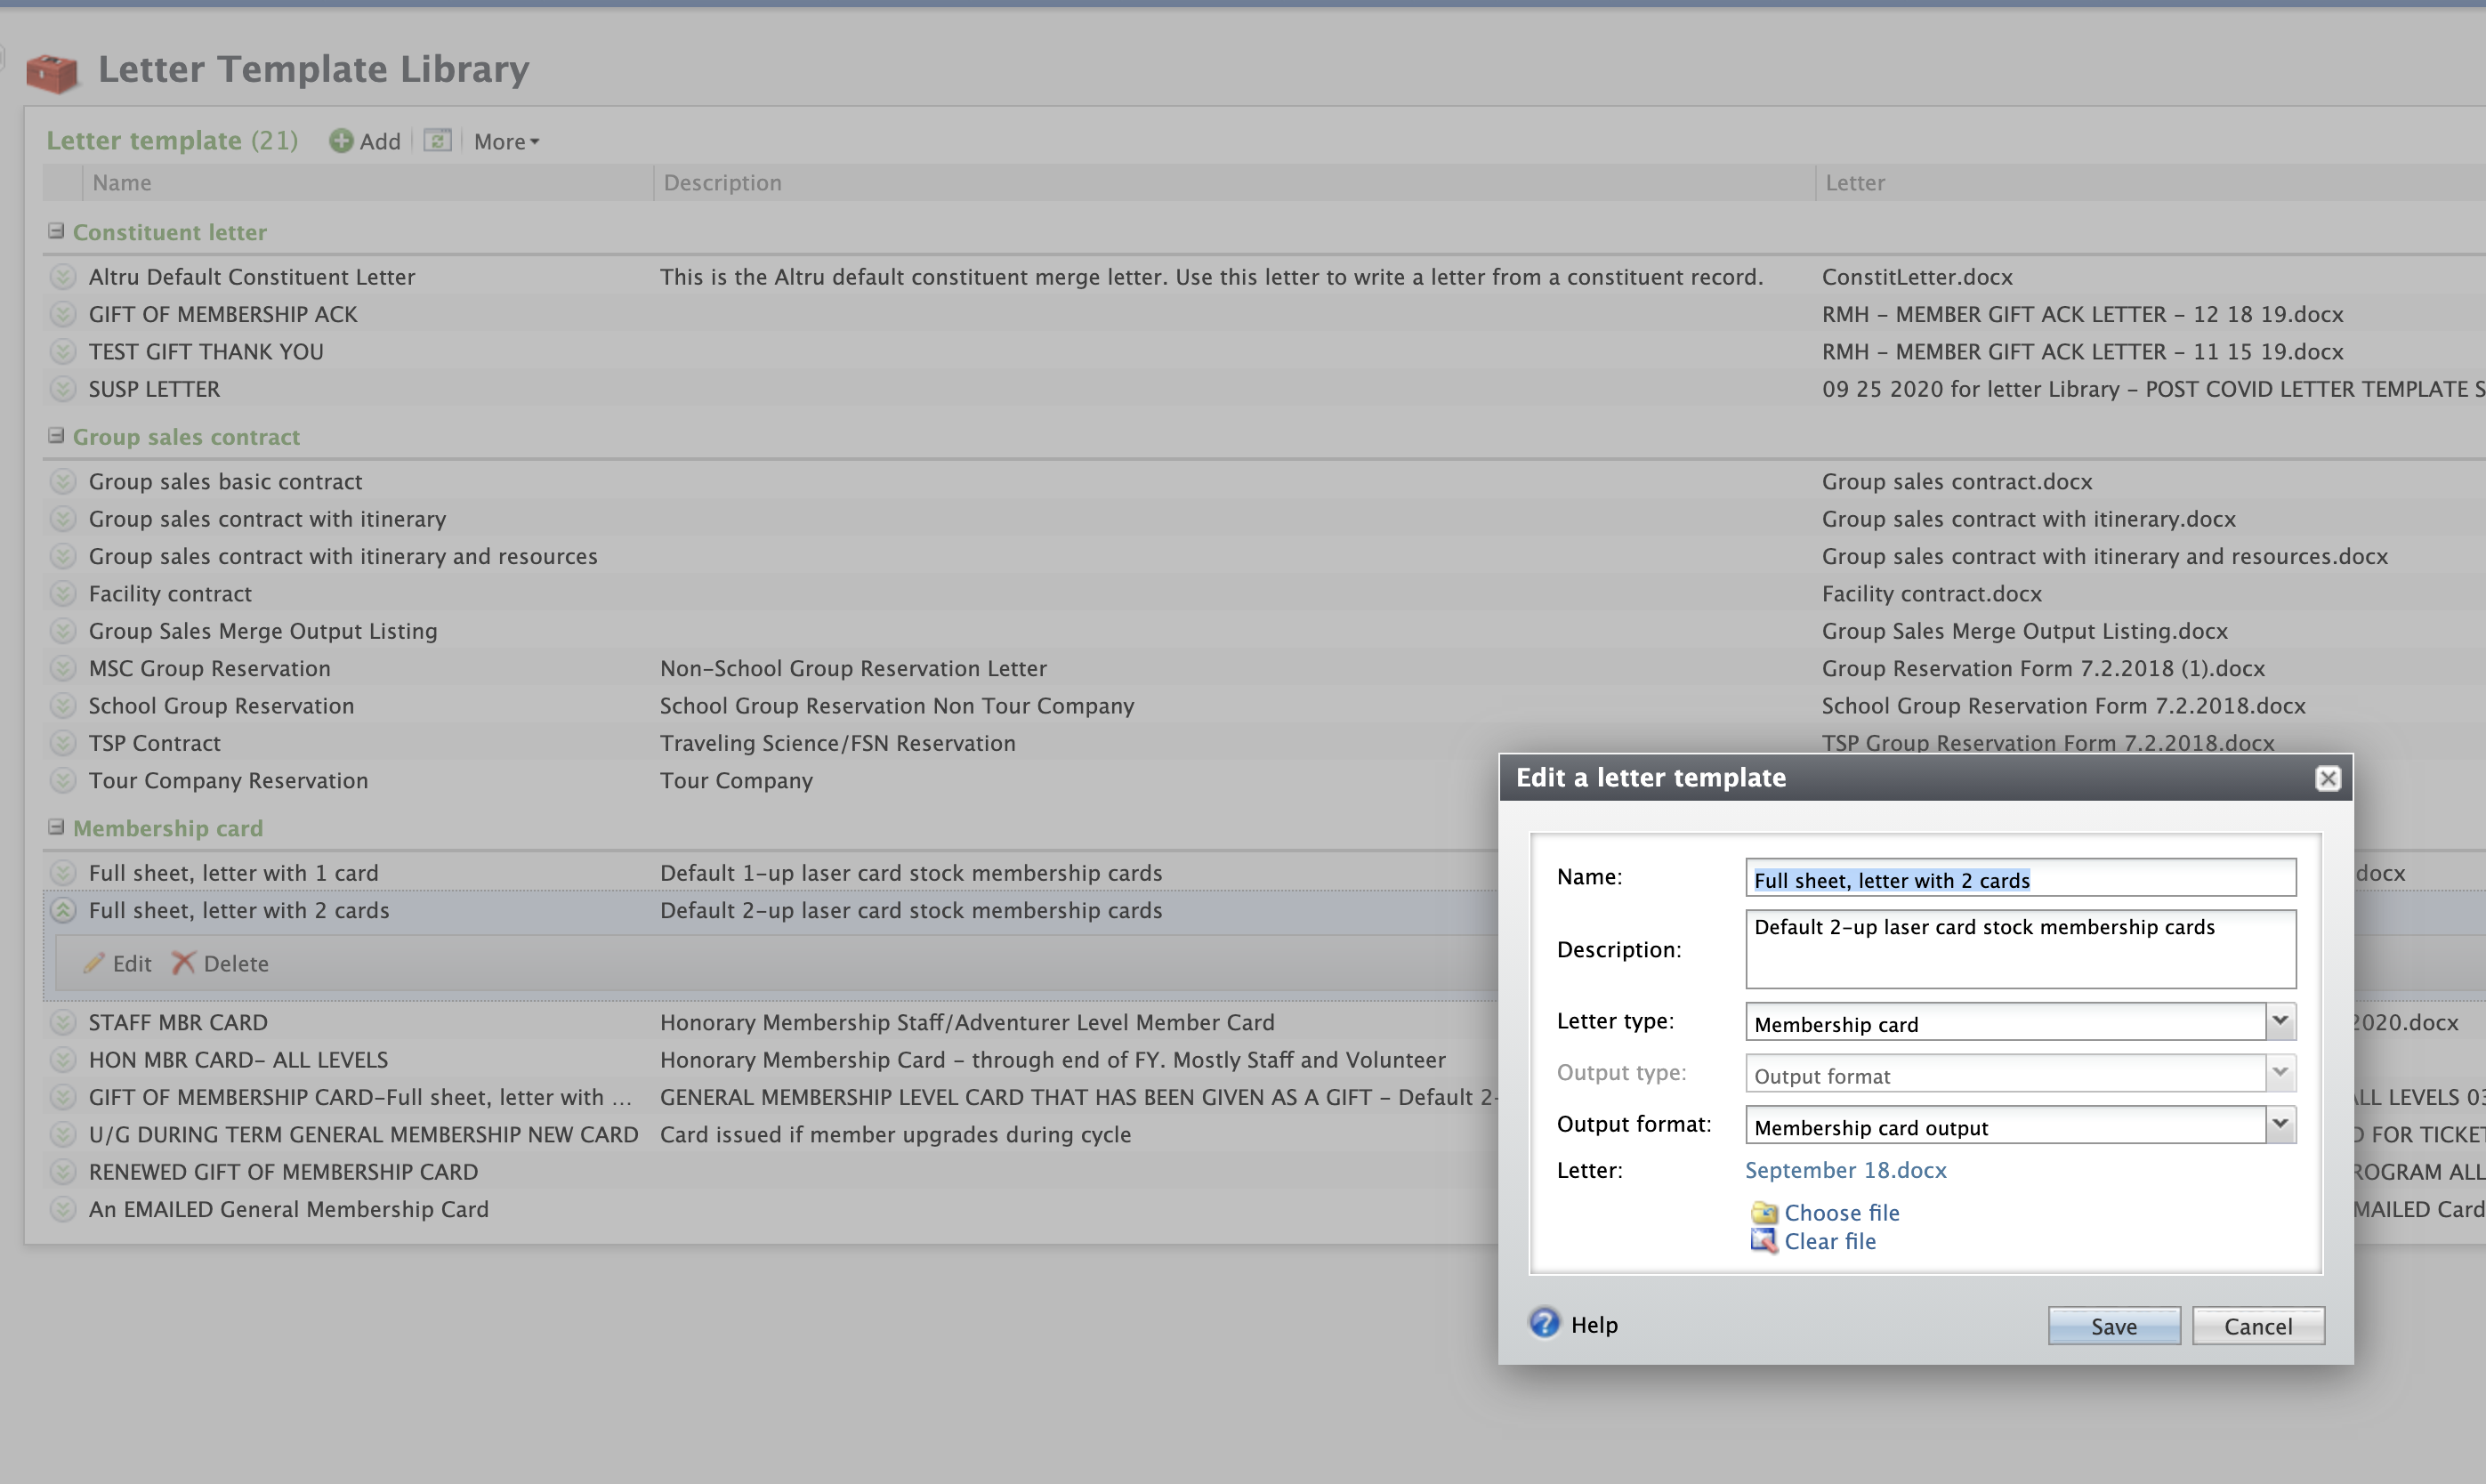Click the green Add plus icon
This screenshot has width=2486, height=1484.
pyautogui.click(x=341, y=141)
